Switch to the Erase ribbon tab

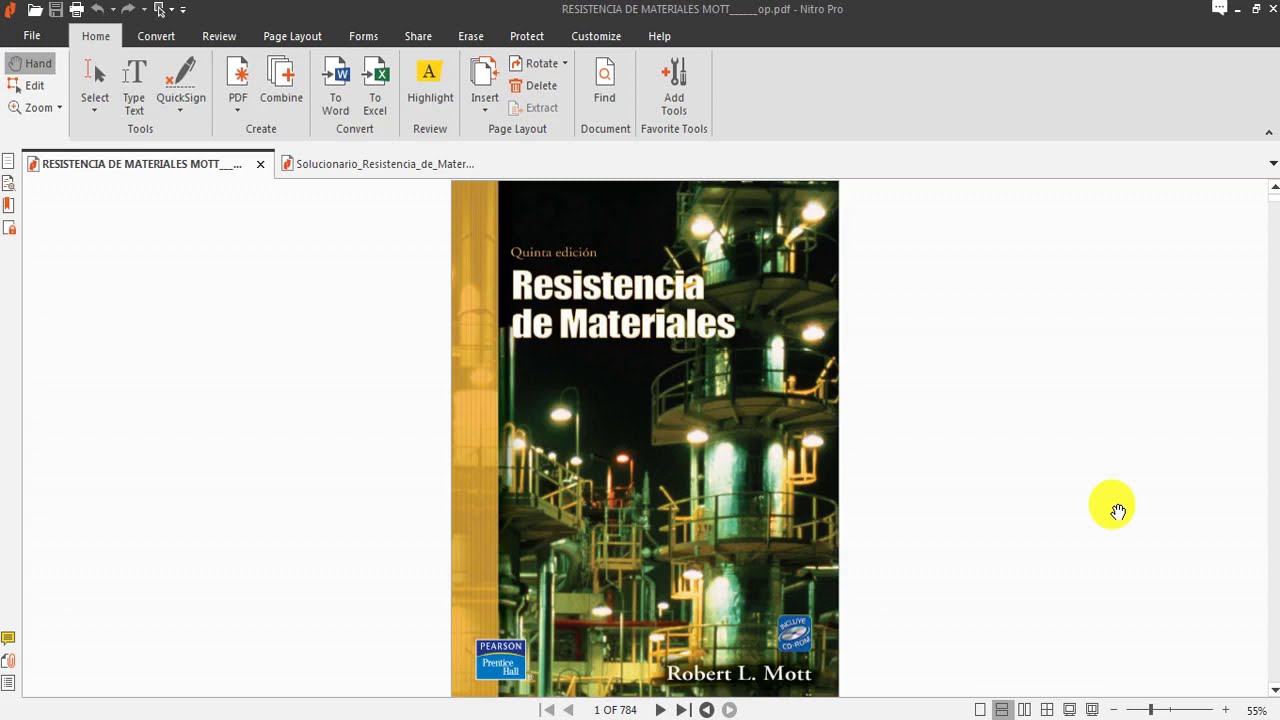pos(471,36)
